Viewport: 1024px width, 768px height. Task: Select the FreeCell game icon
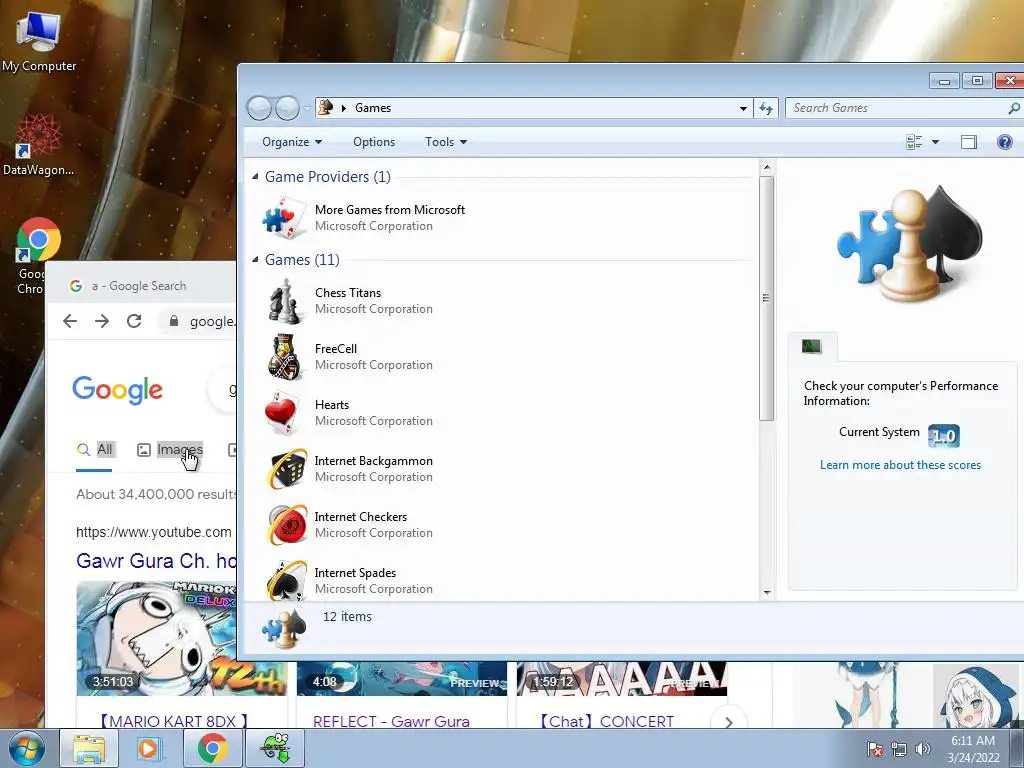285,357
